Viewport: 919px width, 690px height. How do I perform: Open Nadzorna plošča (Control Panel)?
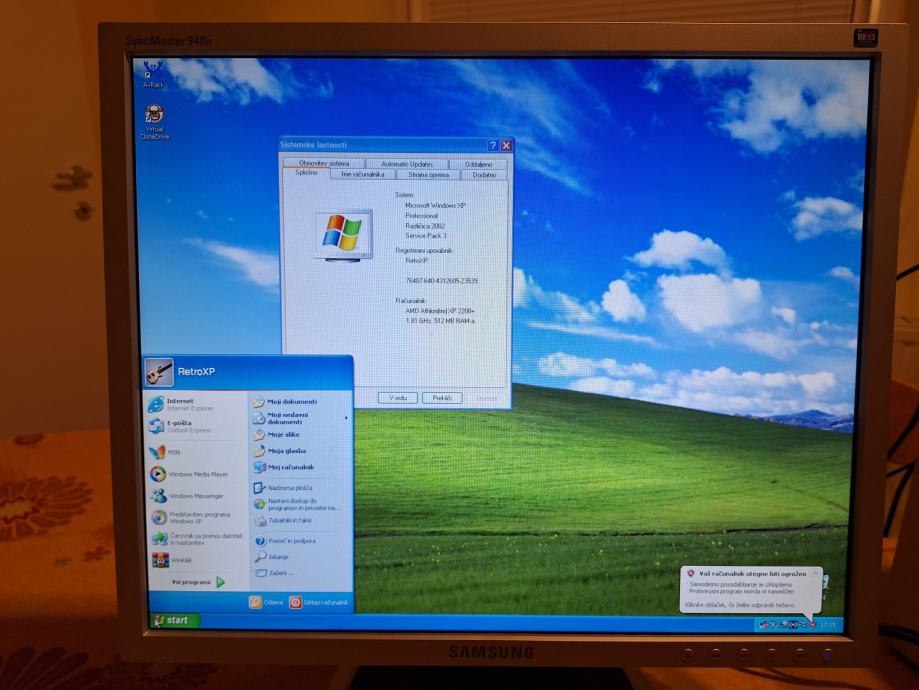pos(289,488)
